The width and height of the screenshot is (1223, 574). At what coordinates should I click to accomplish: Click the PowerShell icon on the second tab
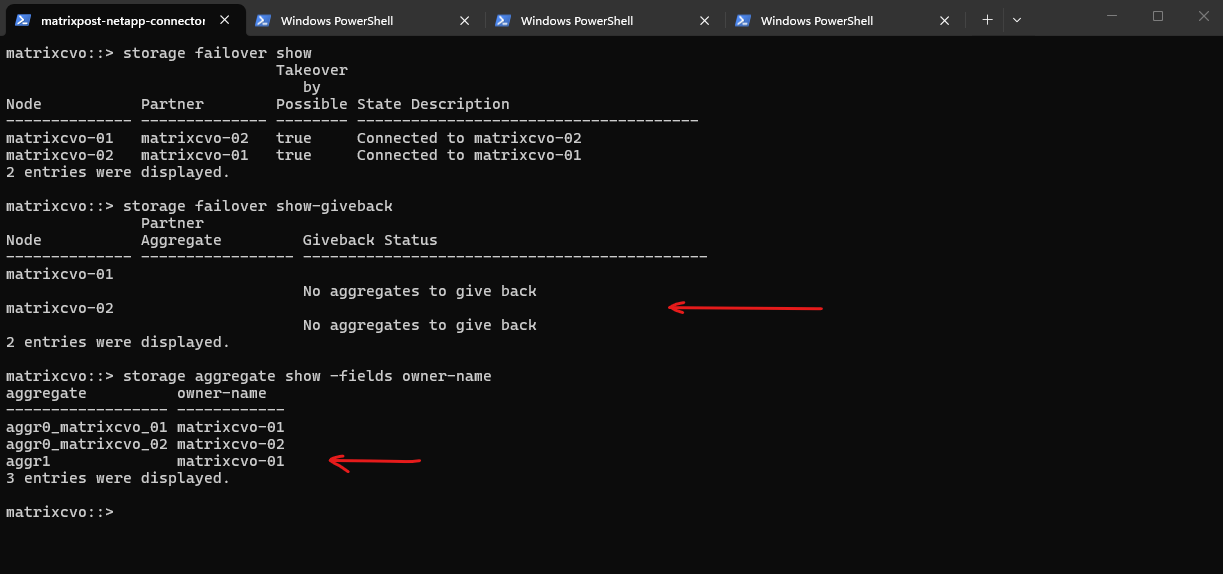point(263,20)
